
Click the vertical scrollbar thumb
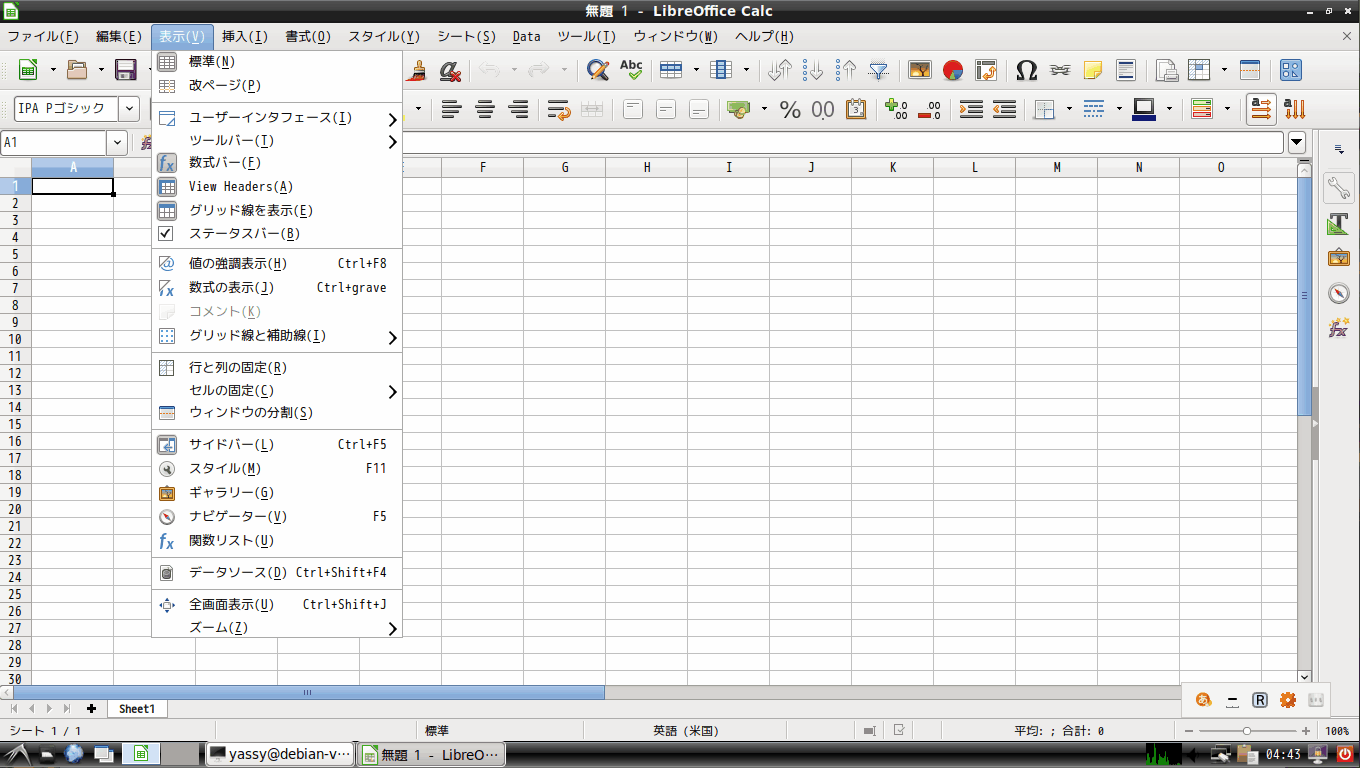point(1304,296)
